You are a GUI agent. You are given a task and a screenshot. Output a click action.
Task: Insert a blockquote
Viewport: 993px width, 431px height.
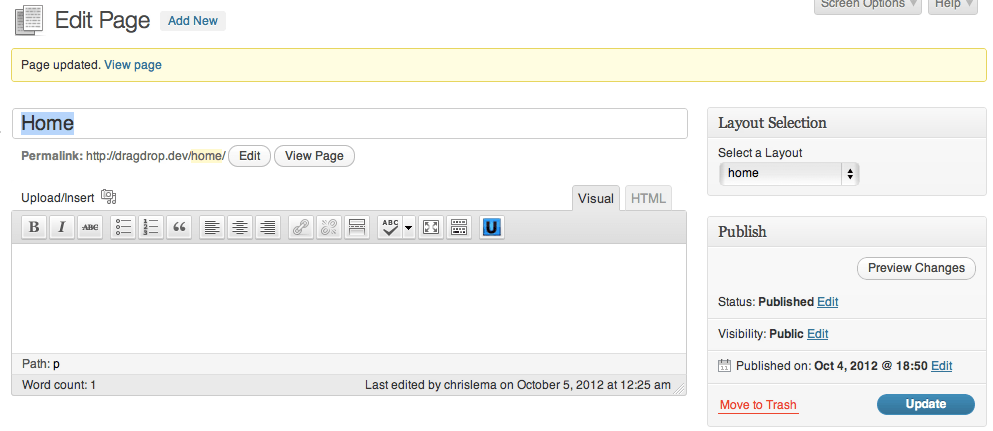coord(179,228)
